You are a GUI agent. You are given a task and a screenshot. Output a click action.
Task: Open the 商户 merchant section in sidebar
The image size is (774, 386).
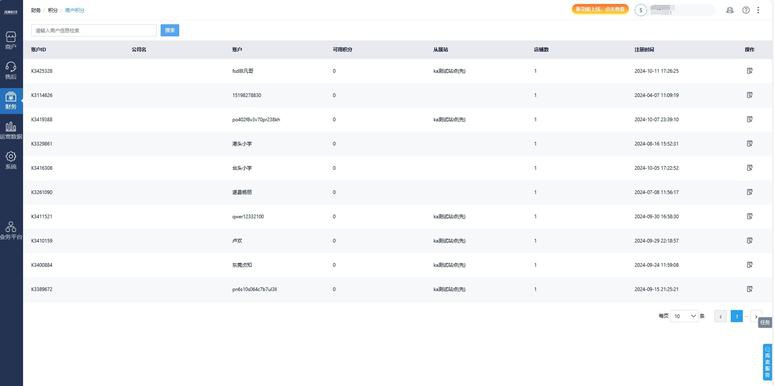11,40
